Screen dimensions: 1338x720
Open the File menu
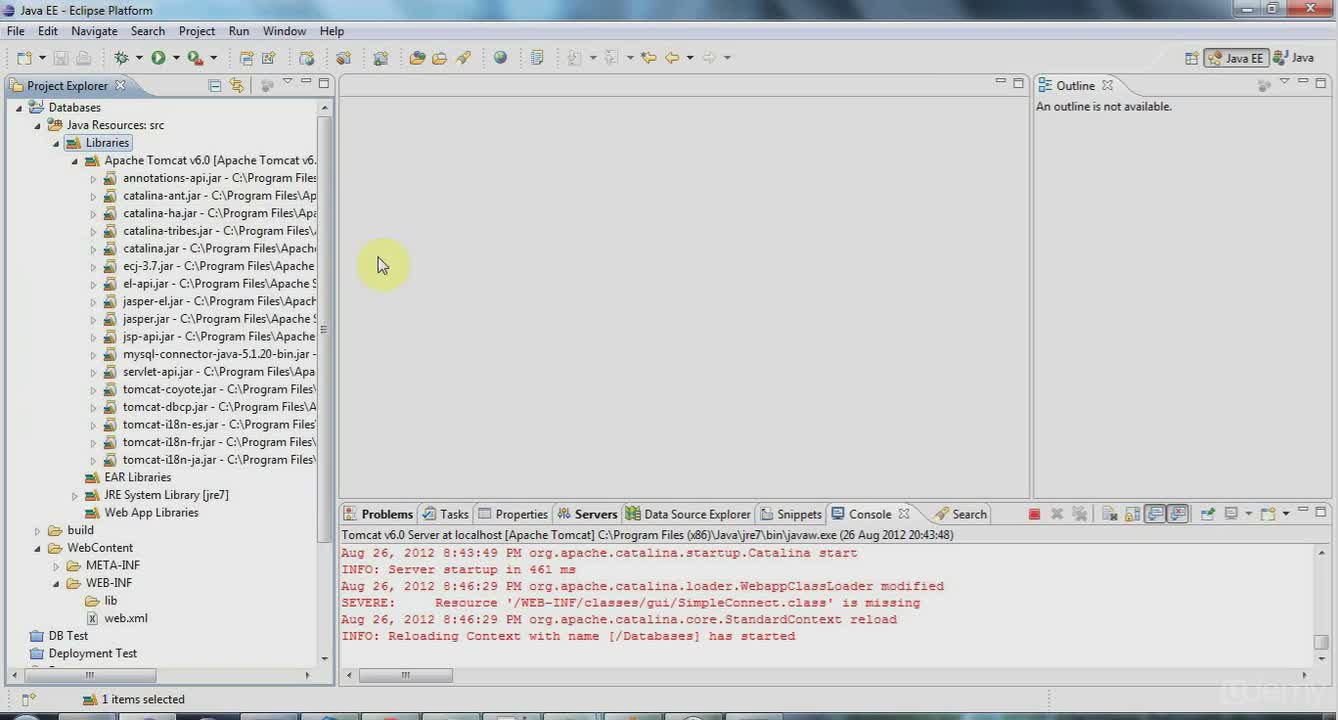point(16,31)
